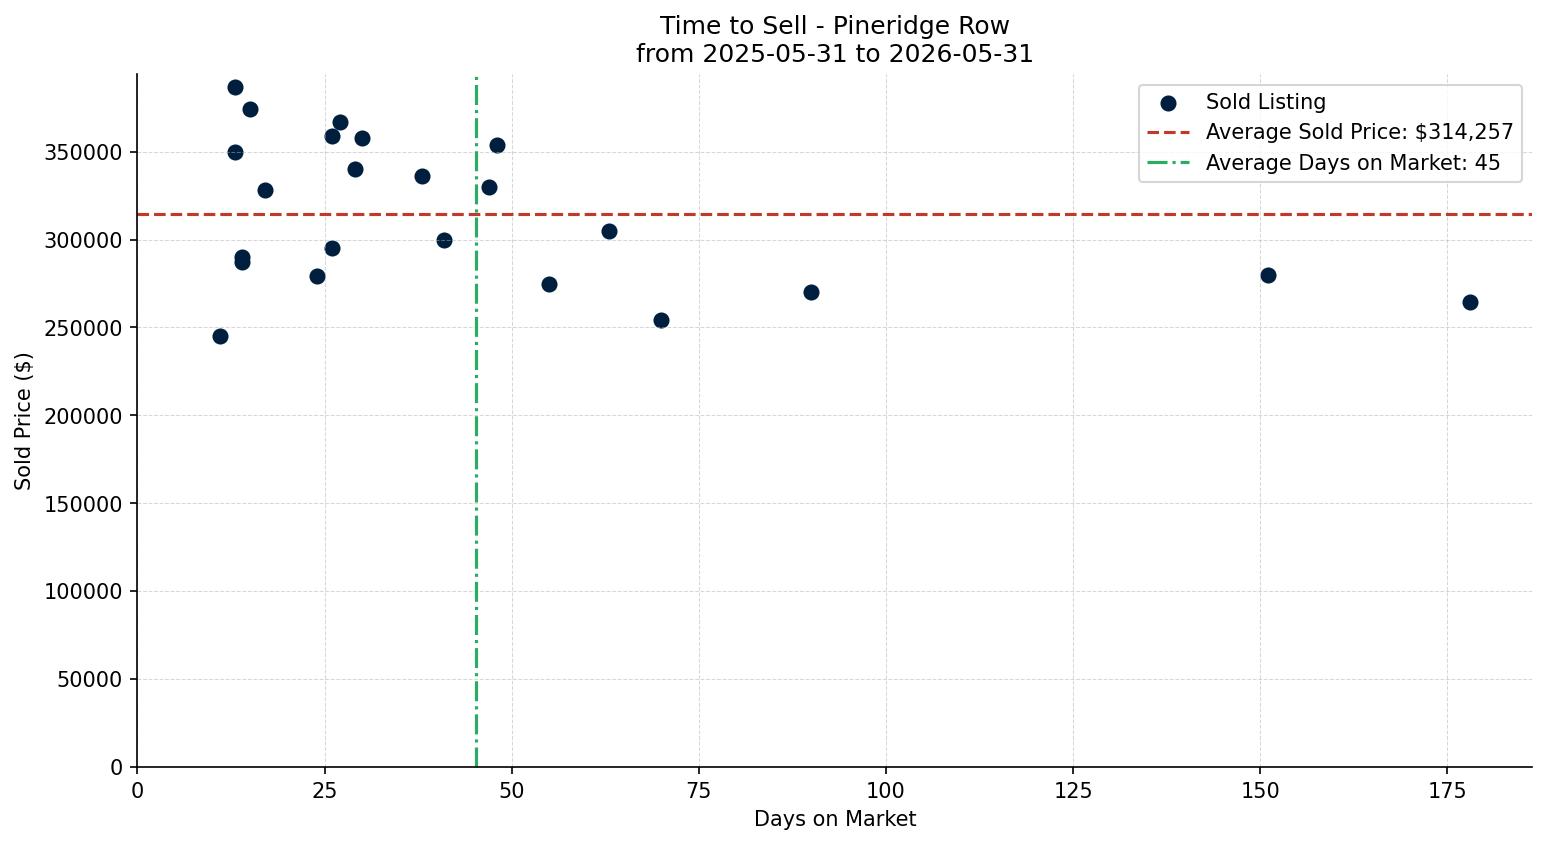The height and width of the screenshot is (845, 1547).
Task: Click the green Average Days on Market legend line
Action: click(x=1168, y=163)
